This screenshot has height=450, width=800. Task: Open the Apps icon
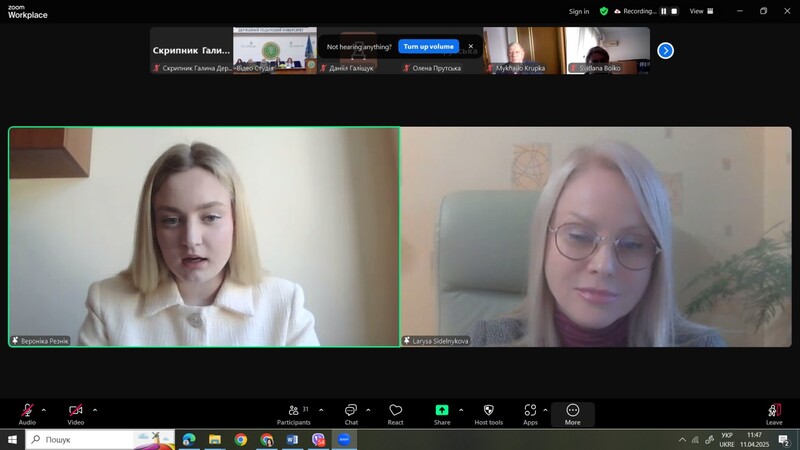[x=530, y=414]
